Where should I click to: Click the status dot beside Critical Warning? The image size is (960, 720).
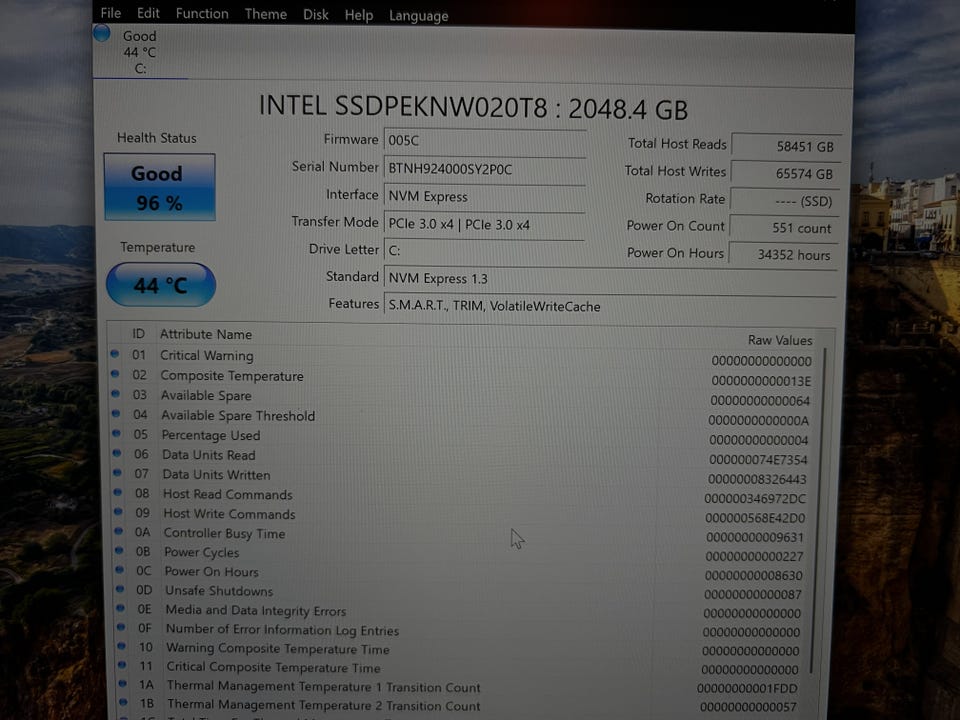(x=114, y=354)
